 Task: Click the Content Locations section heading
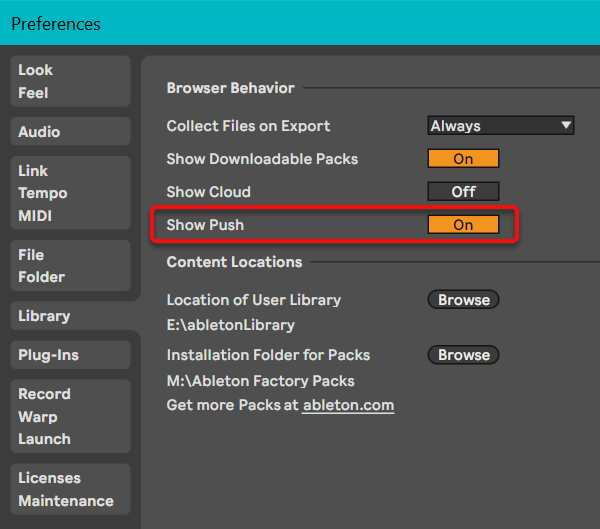pos(234,262)
